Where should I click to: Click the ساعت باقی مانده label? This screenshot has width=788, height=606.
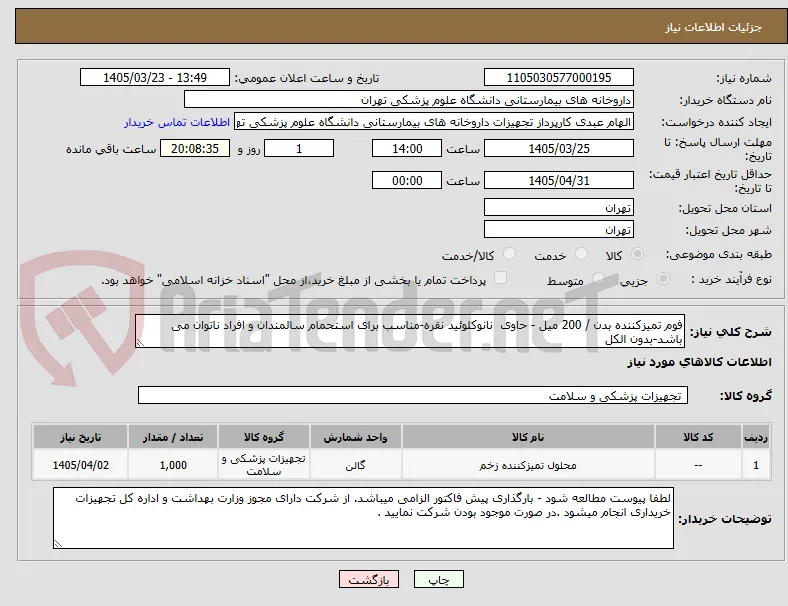click(x=111, y=149)
